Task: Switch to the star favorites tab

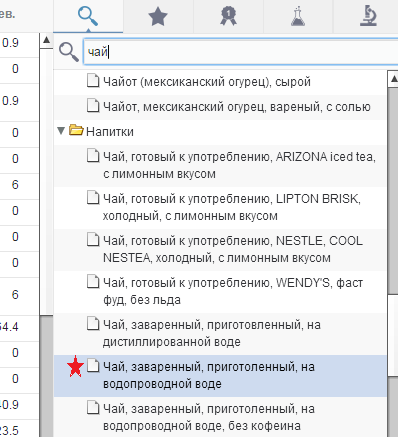Action: tap(158, 17)
